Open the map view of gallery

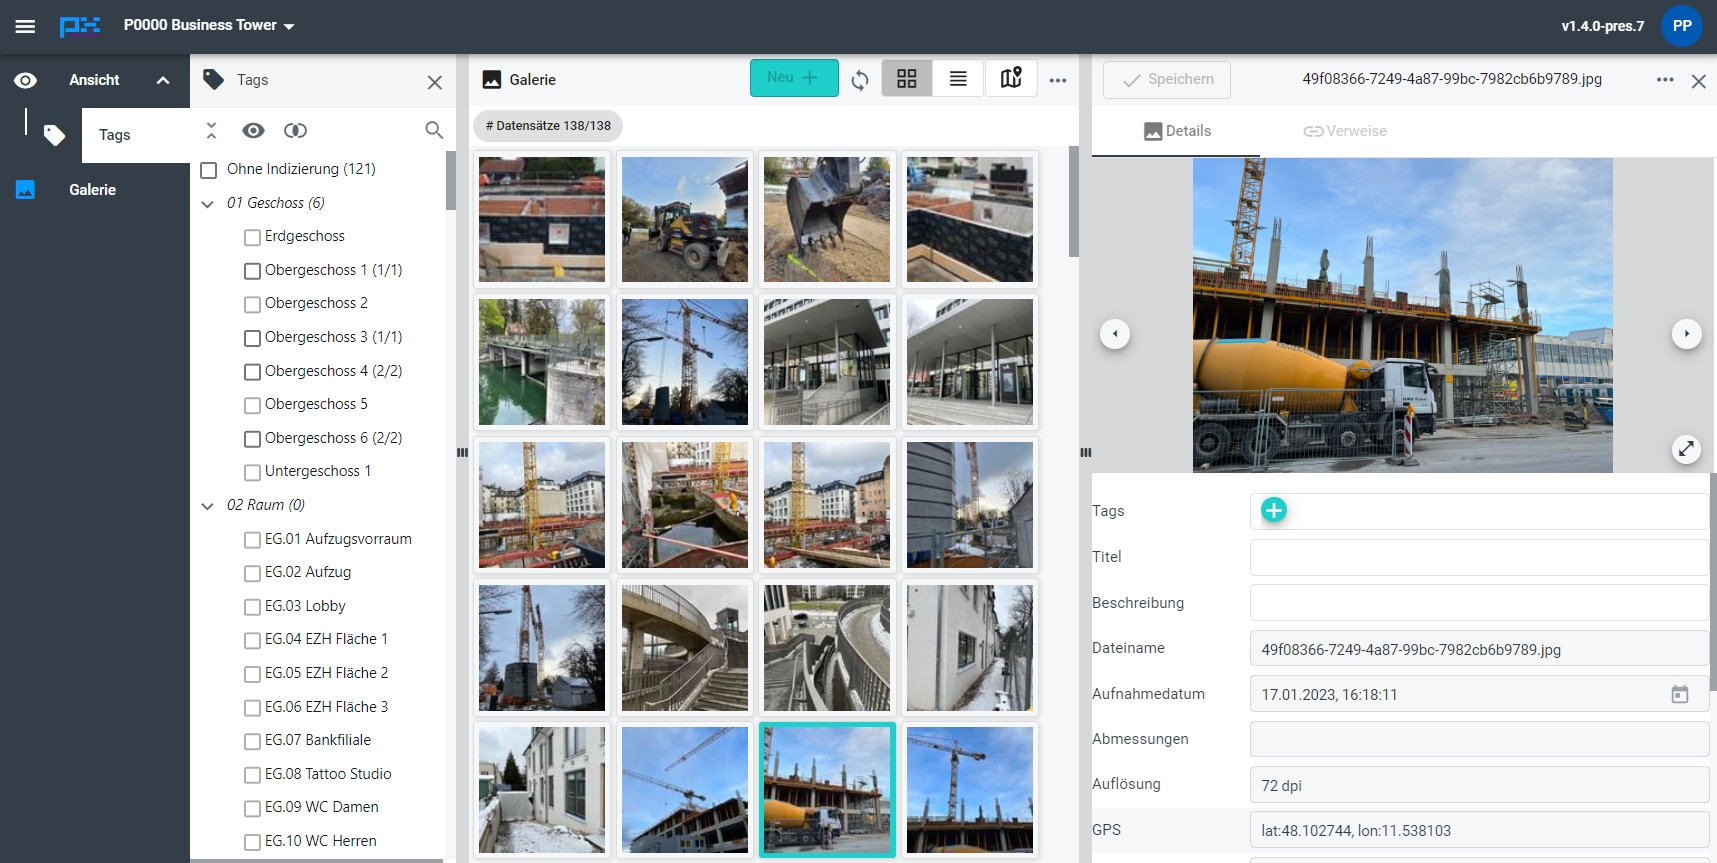(x=1011, y=79)
